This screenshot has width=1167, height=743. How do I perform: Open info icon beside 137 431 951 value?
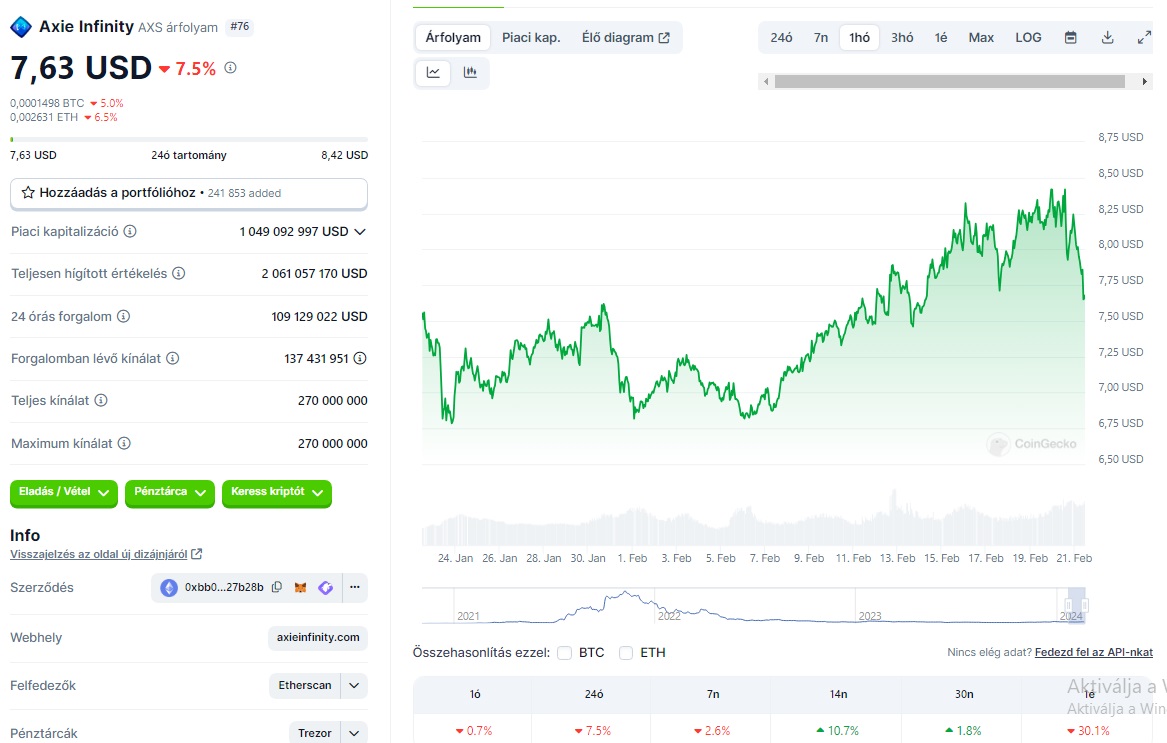359,358
